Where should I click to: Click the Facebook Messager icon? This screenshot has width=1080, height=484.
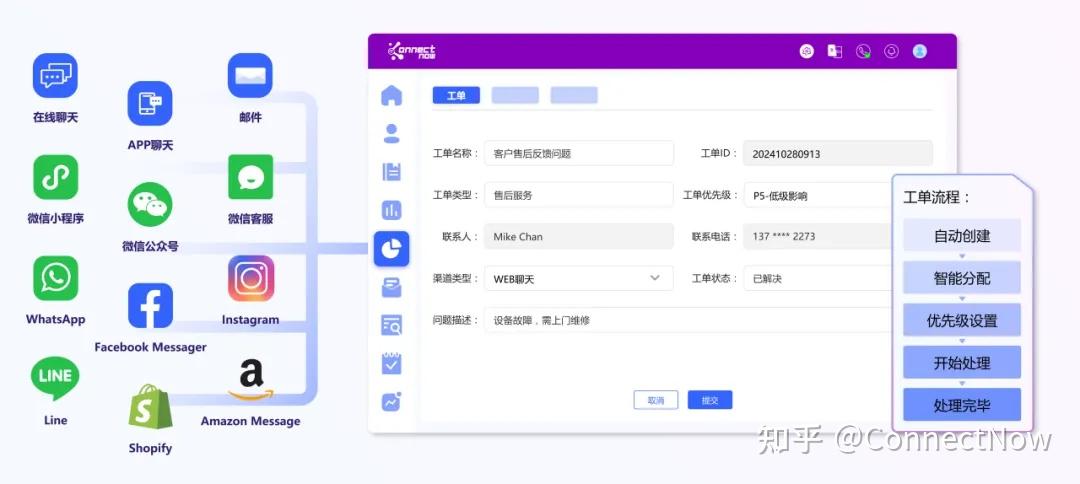click(x=149, y=306)
